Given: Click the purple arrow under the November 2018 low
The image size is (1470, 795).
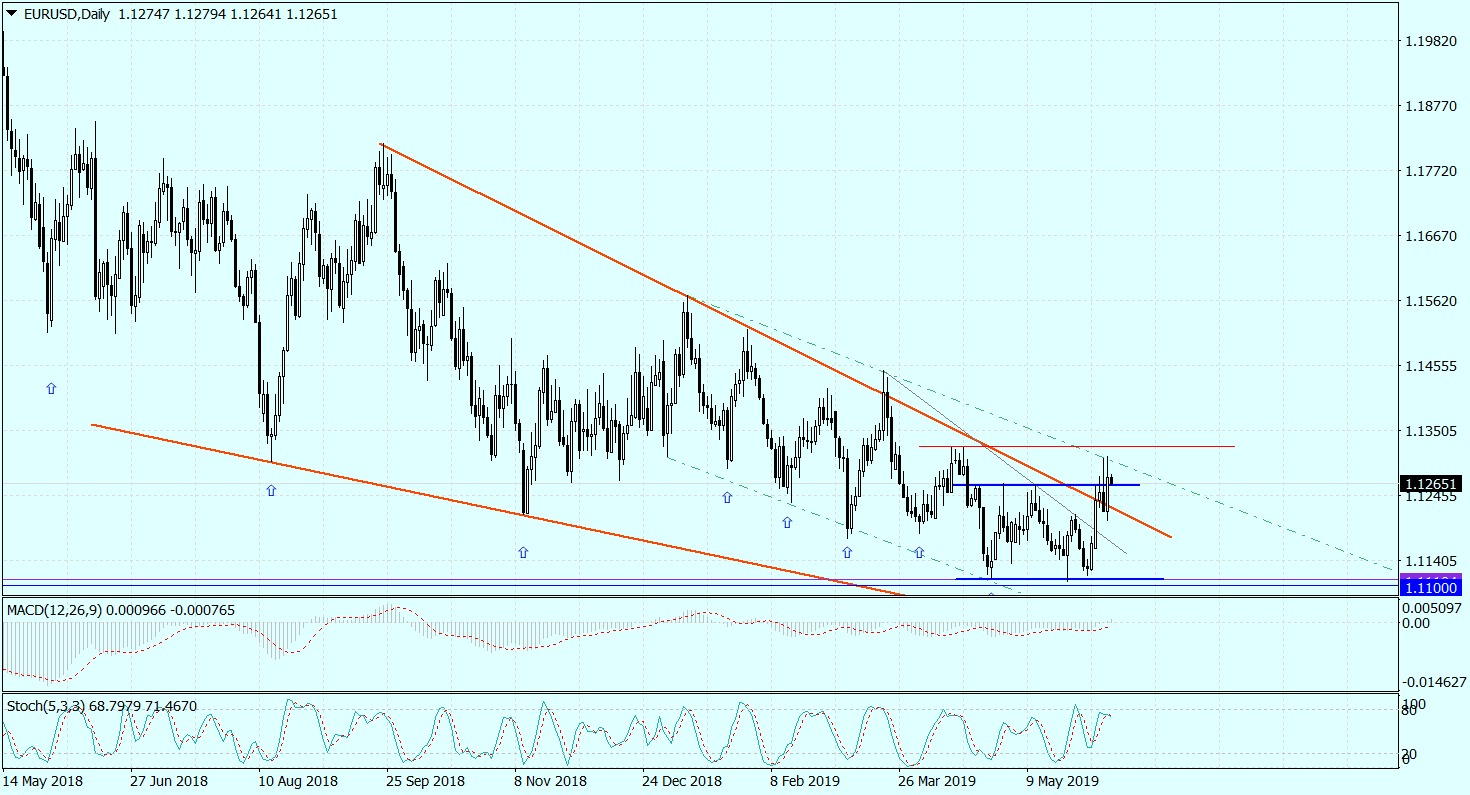Looking at the screenshot, I should (x=523, y=552).
